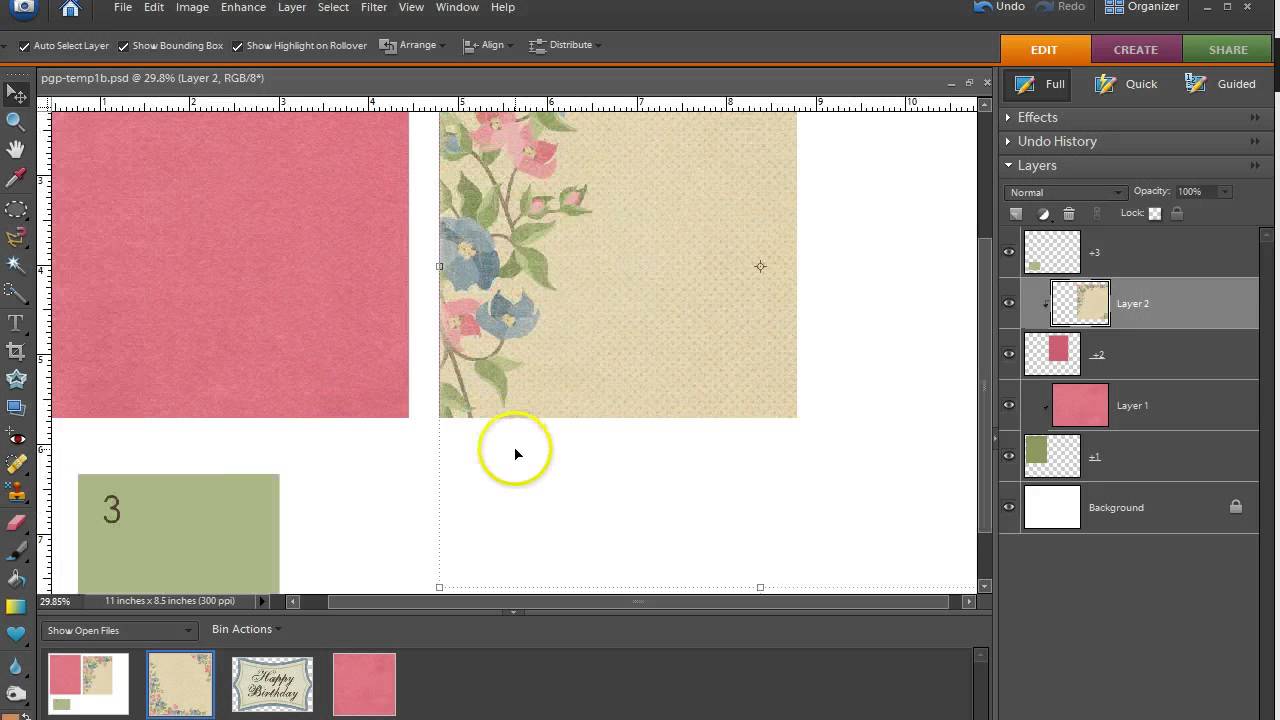Select the Type tool
1280x720 pixels.
(16, 323)
